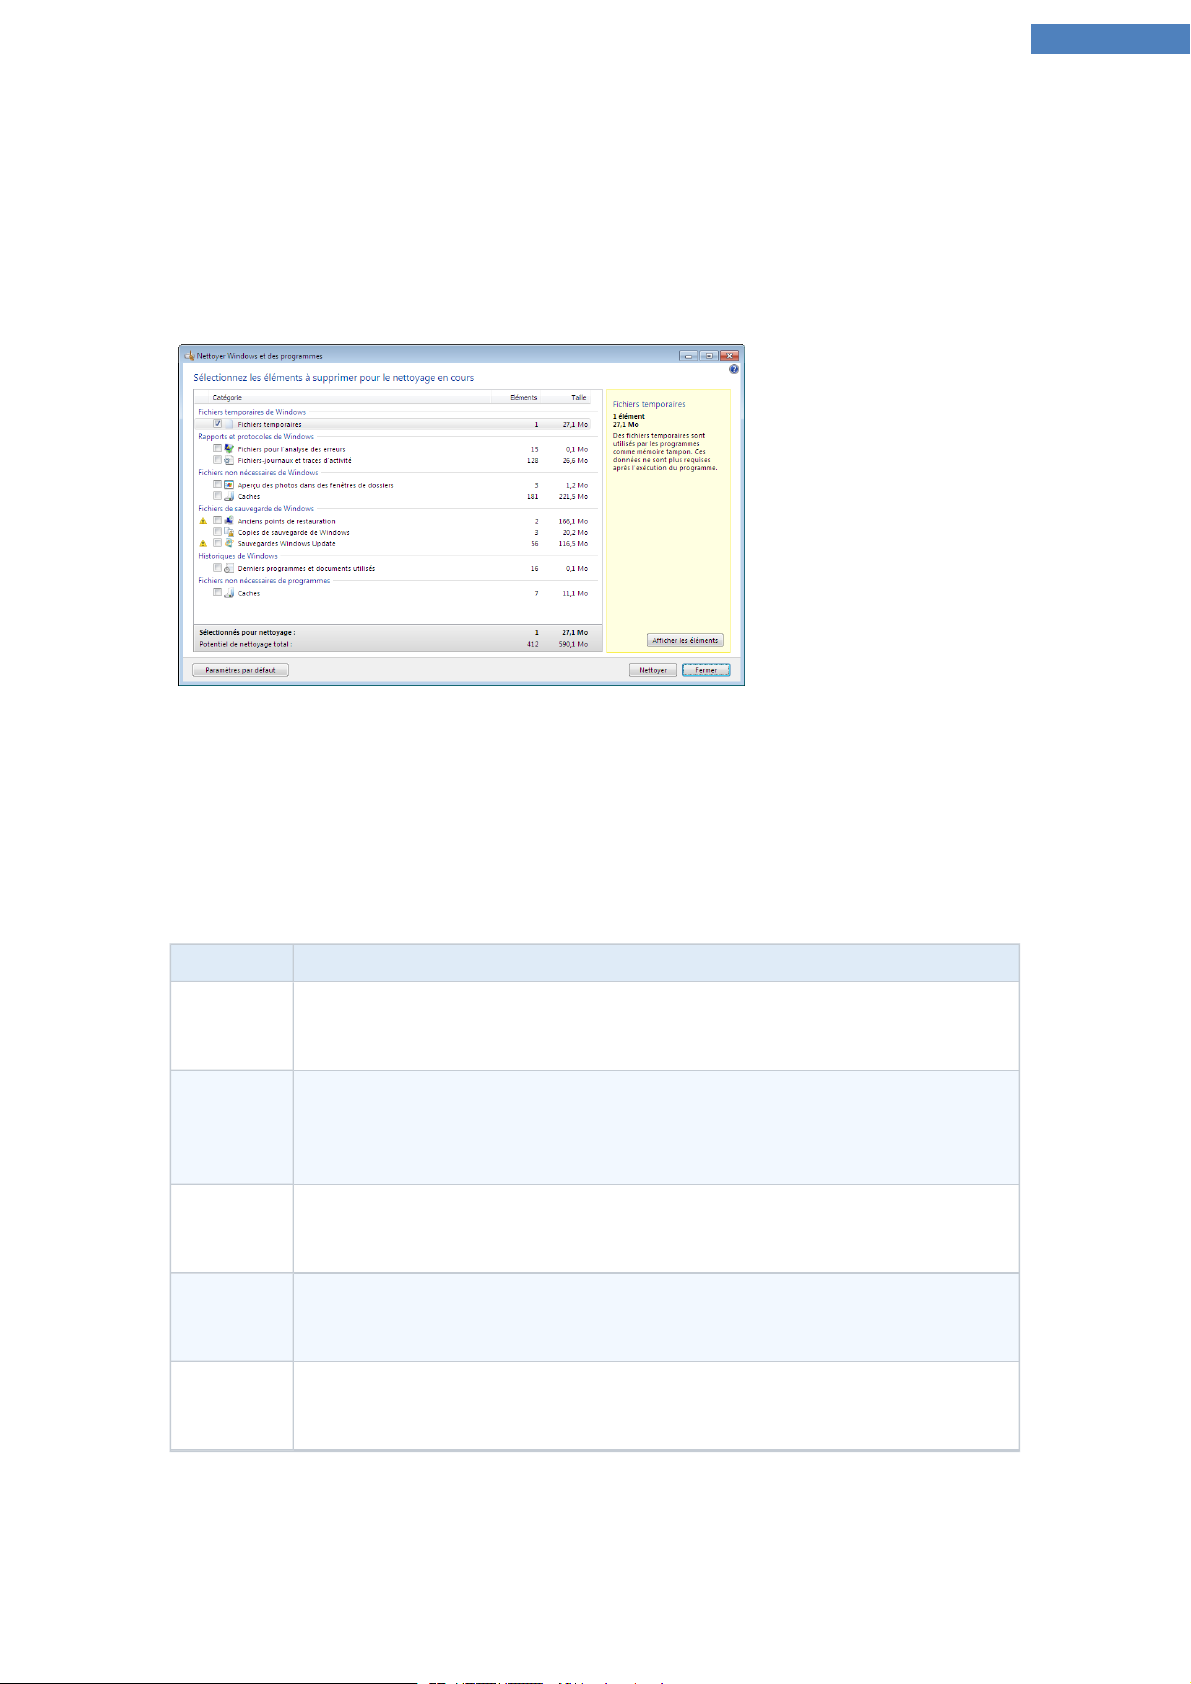Click the group header Fichiers non nécessaires de programmes
Image resolution: width=1191 pixels, height=1684 pixels.
[x=264, y=580]
